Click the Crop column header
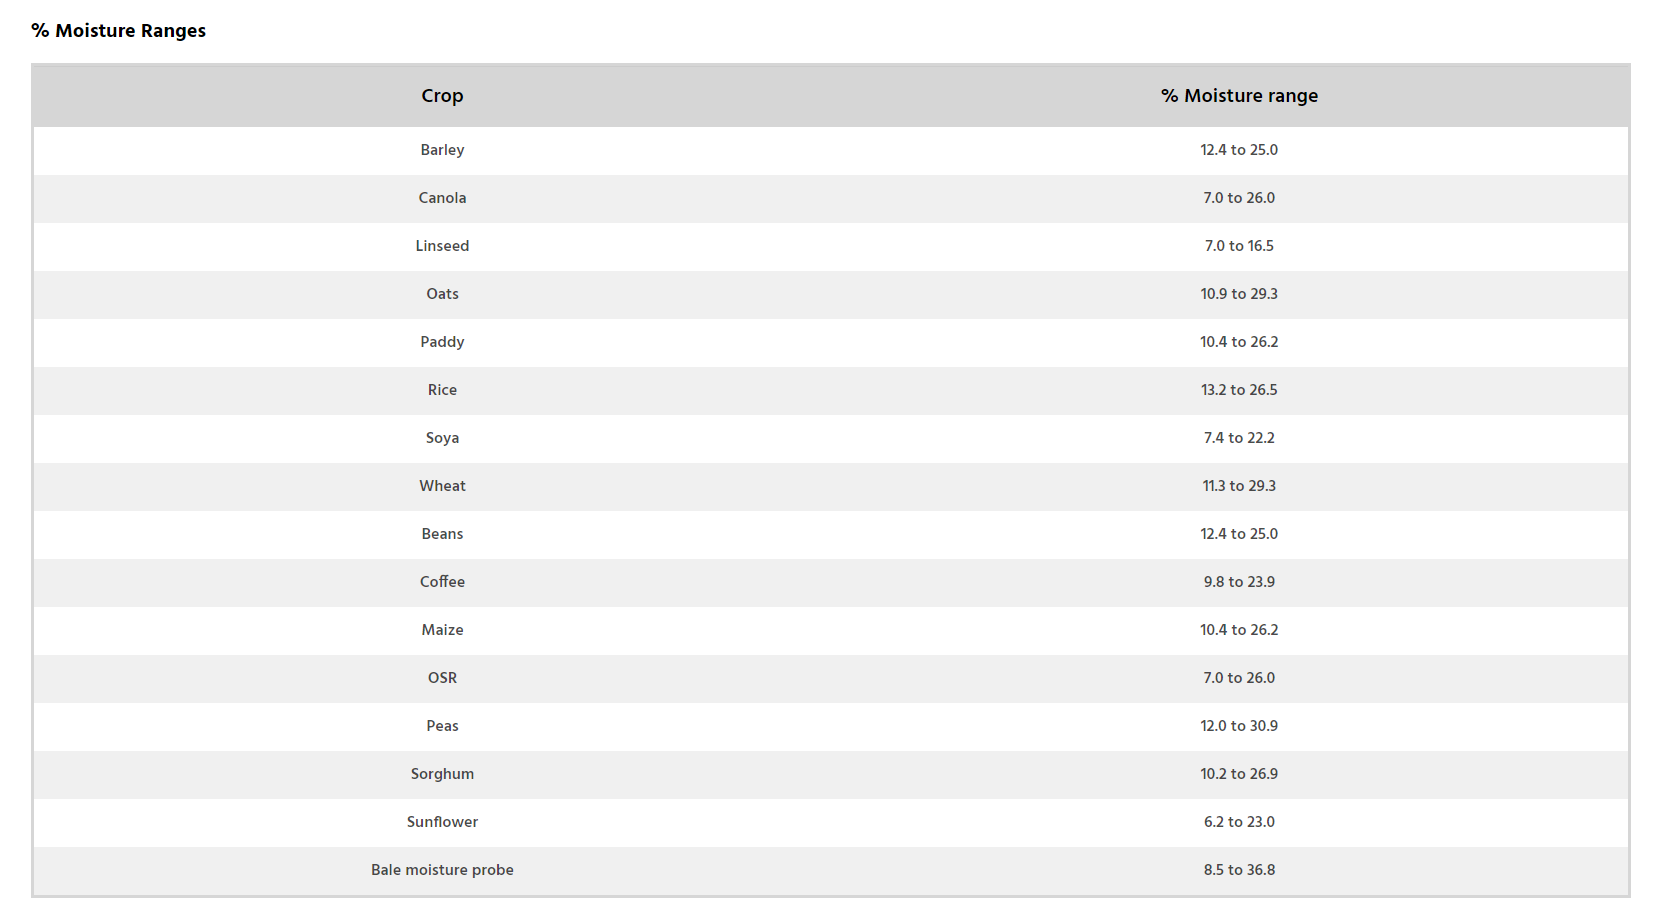 tap(442, 96)
